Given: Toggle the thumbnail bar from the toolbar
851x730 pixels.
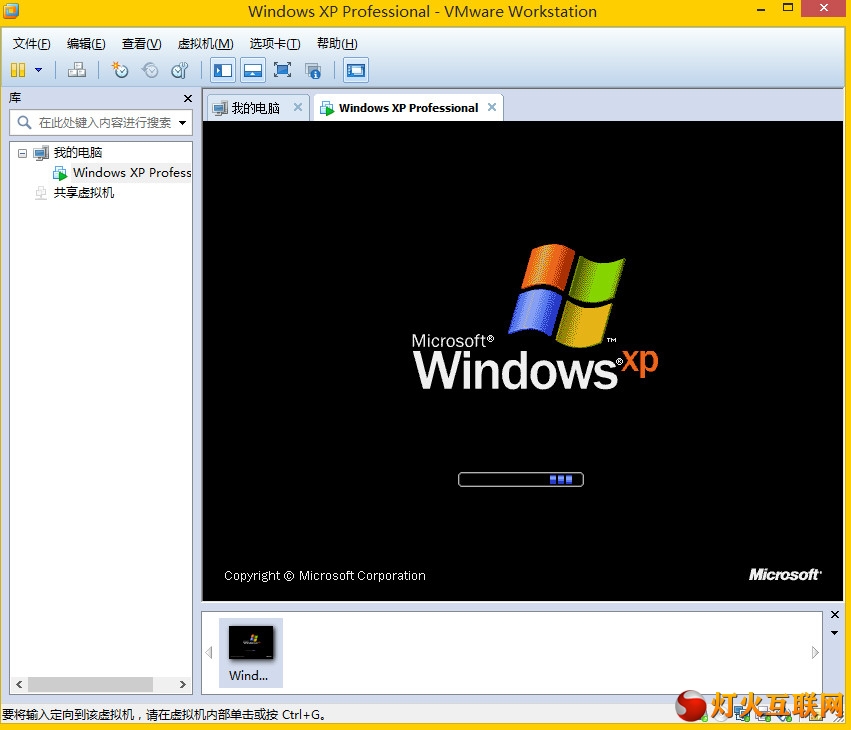Looking at the screenshot, I should [x=253, y=70].
